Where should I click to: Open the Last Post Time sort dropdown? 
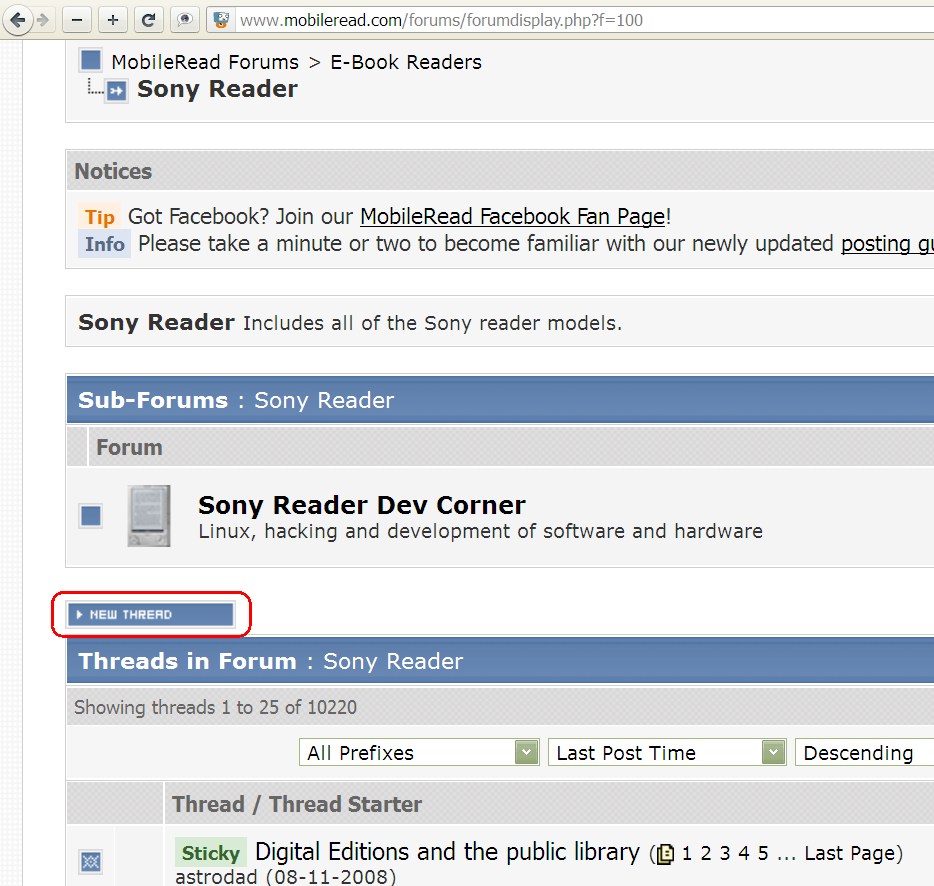click(x=667, y=753)
